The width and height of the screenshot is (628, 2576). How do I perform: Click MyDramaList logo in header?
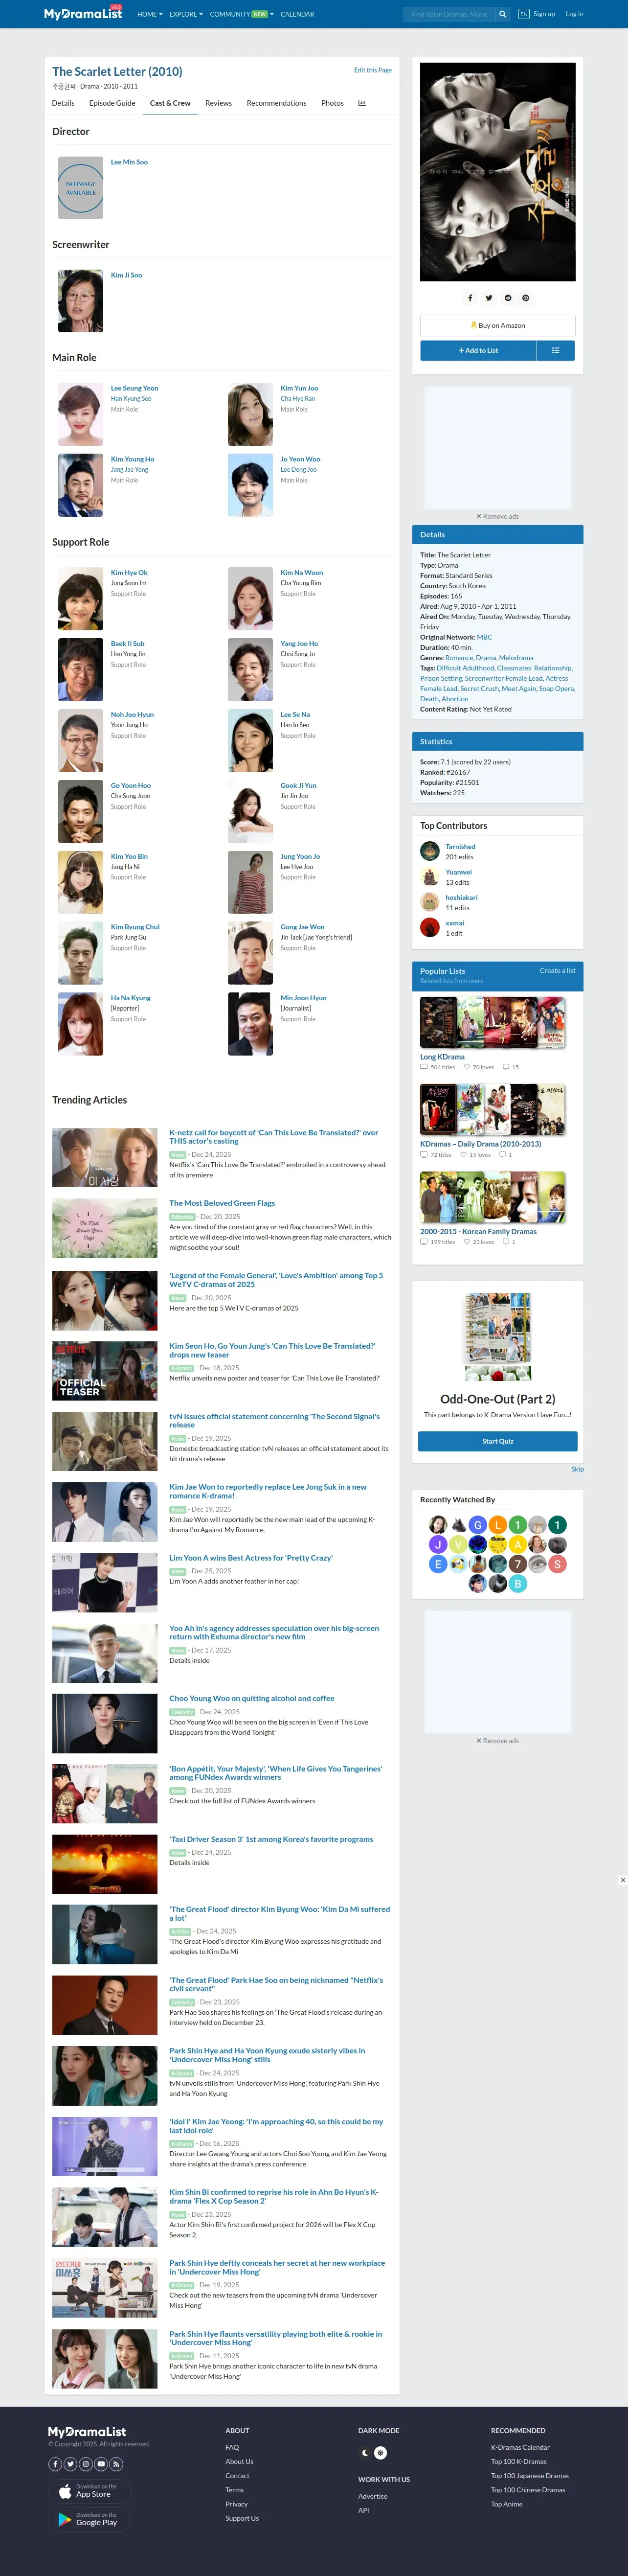click(82, 14)
